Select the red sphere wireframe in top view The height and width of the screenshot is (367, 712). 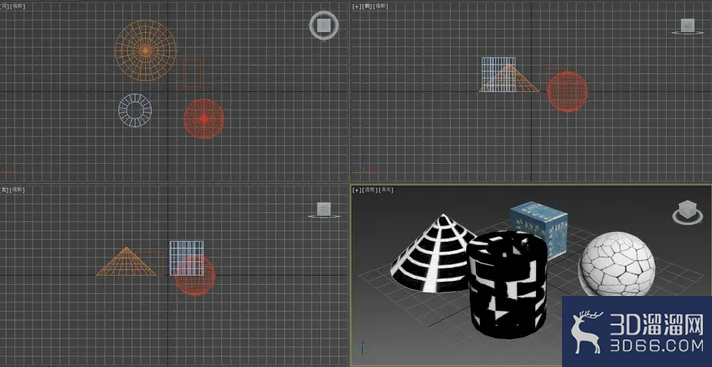204,119
